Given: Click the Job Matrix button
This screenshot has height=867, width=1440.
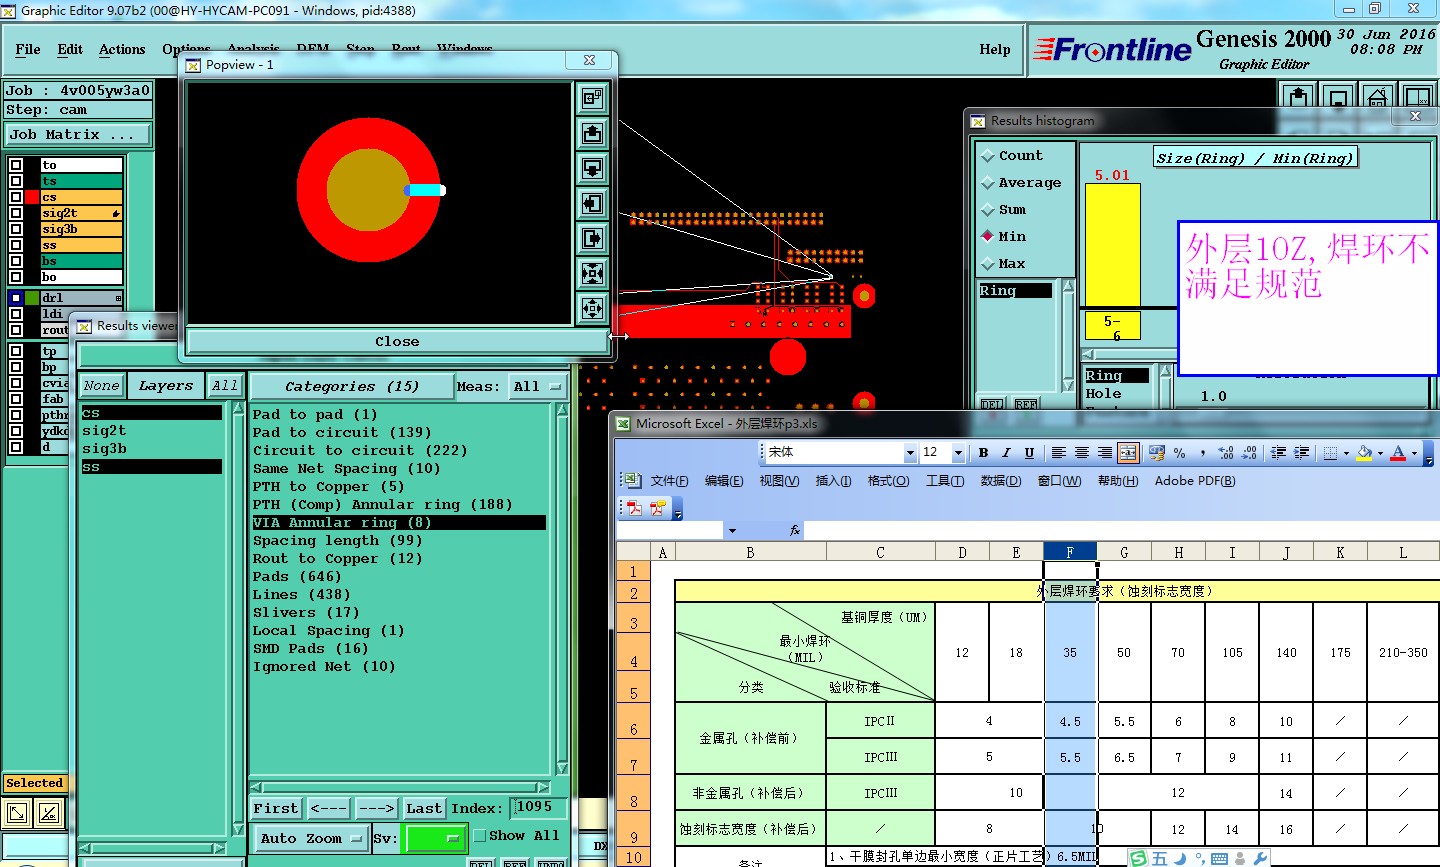Looking at the screenshot, I should tap(78, 134).
